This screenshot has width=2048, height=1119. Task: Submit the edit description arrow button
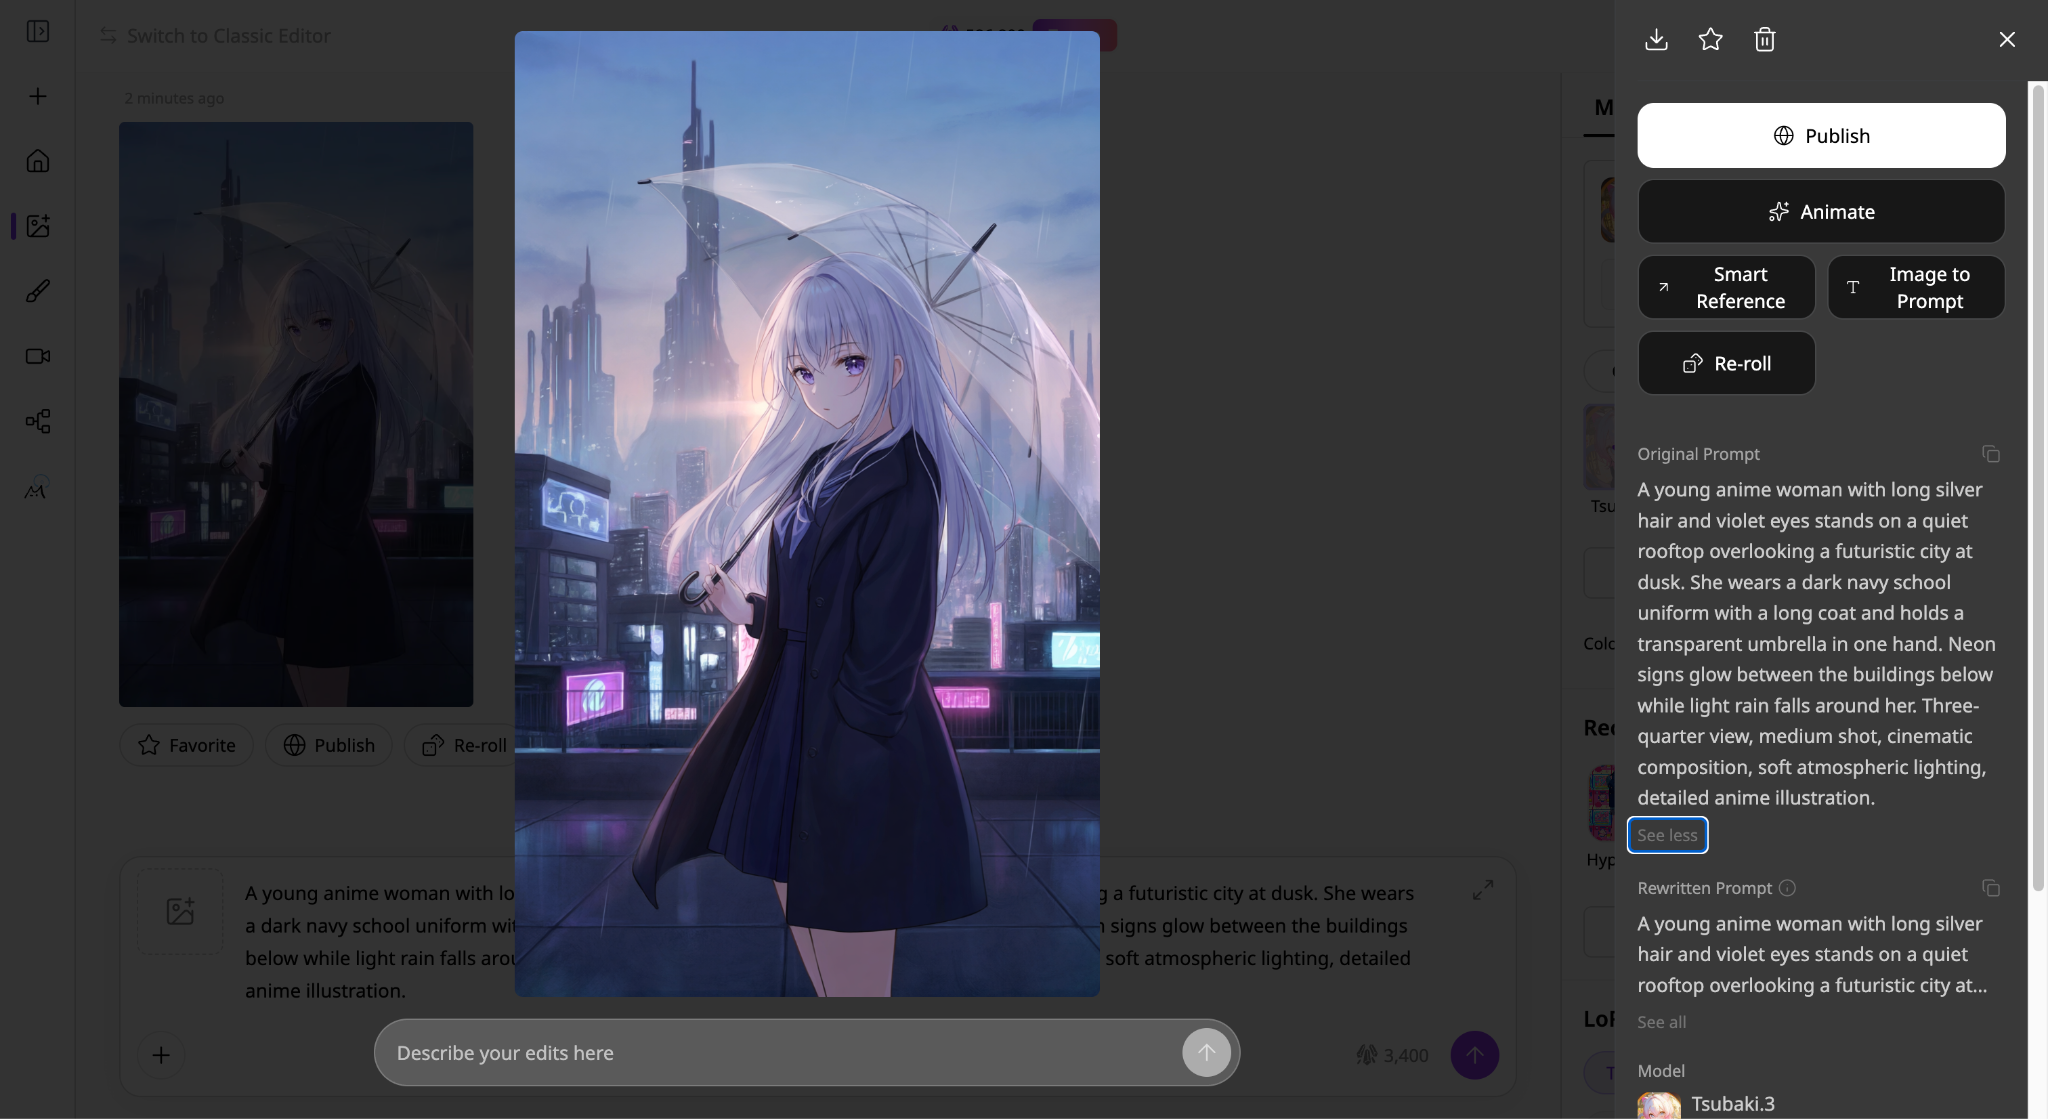pyautogui.click(x=1206, y=1053)
